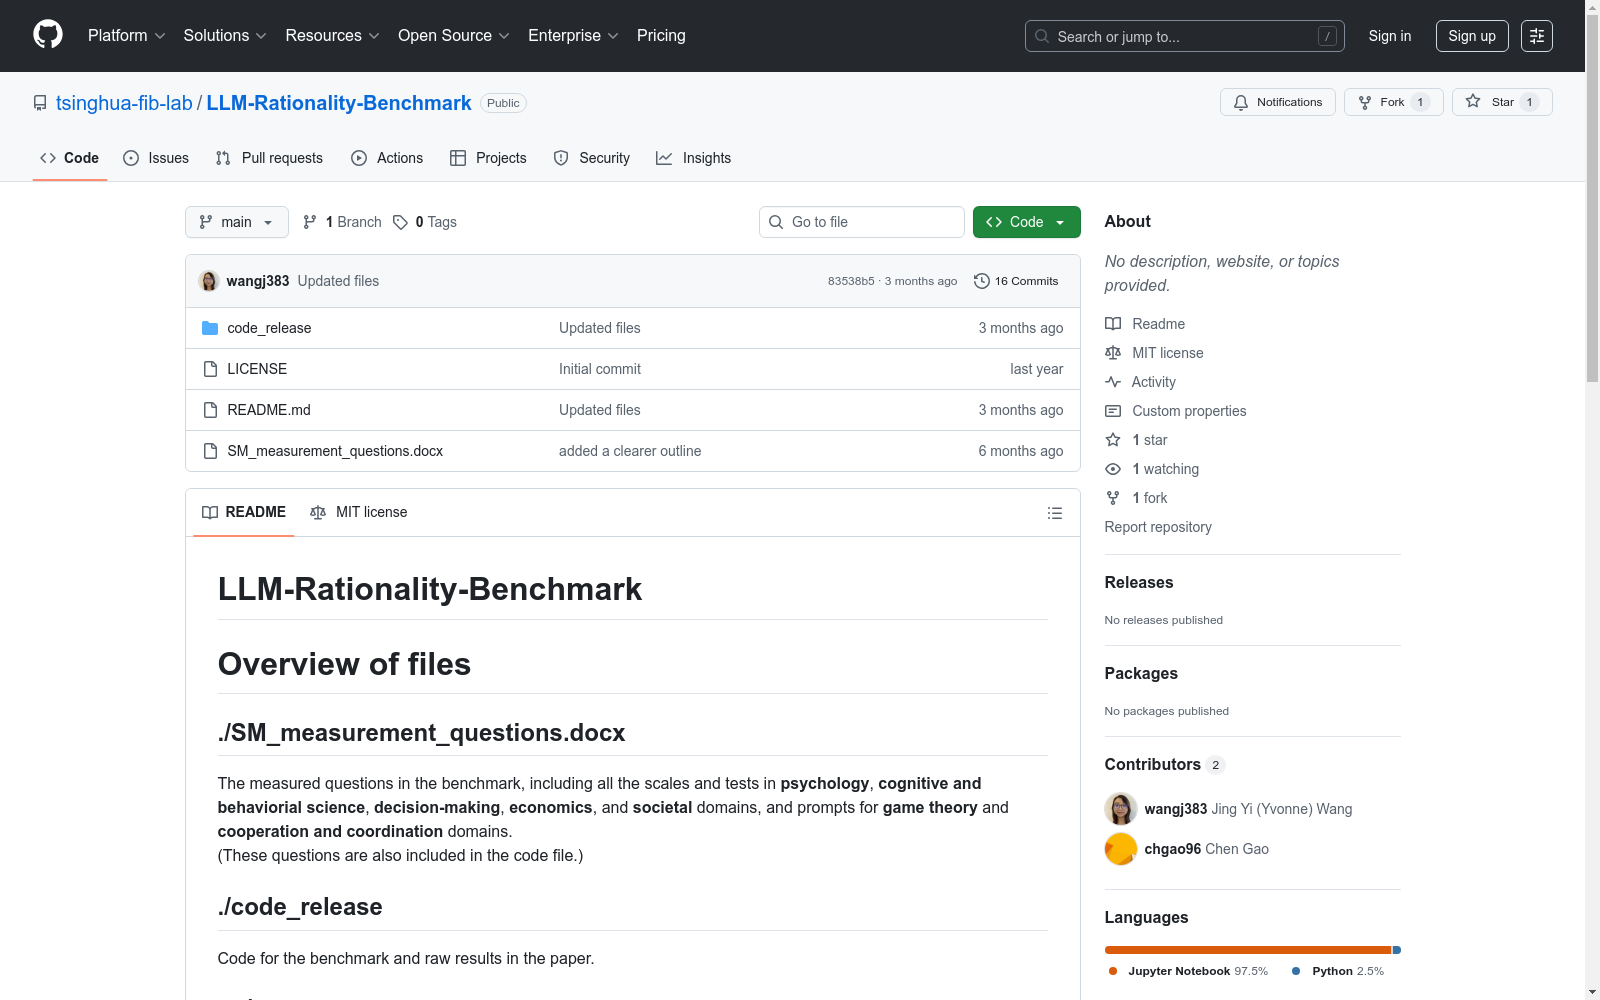Click the magnifier icon in Go to file
1600x1000 pixels.
click(776, 222)
